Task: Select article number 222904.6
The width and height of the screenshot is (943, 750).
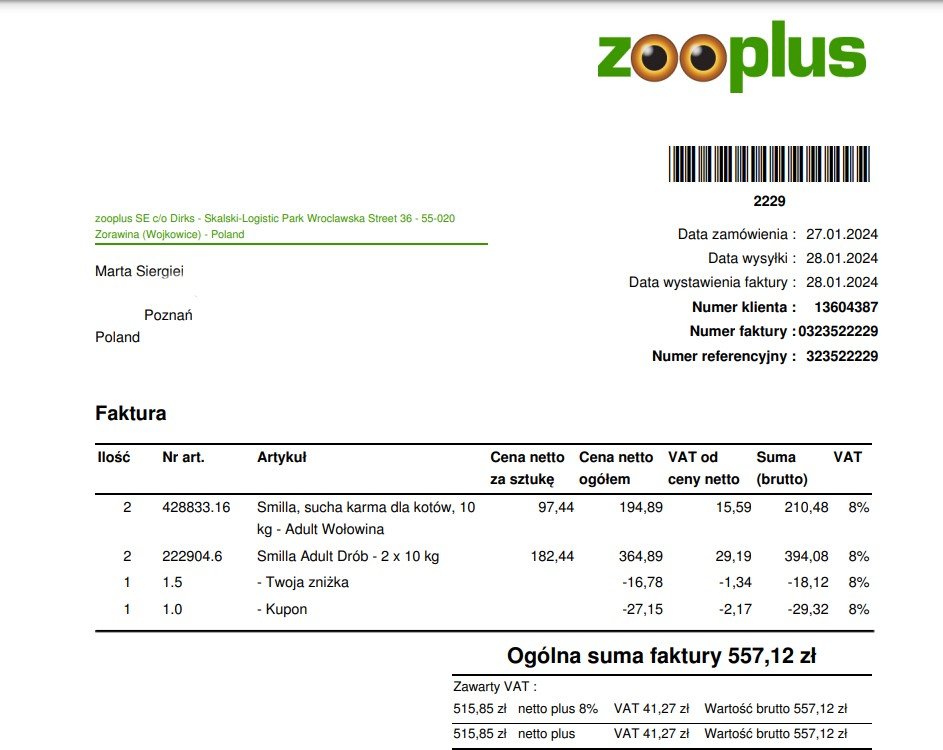Action: (192, 556)
